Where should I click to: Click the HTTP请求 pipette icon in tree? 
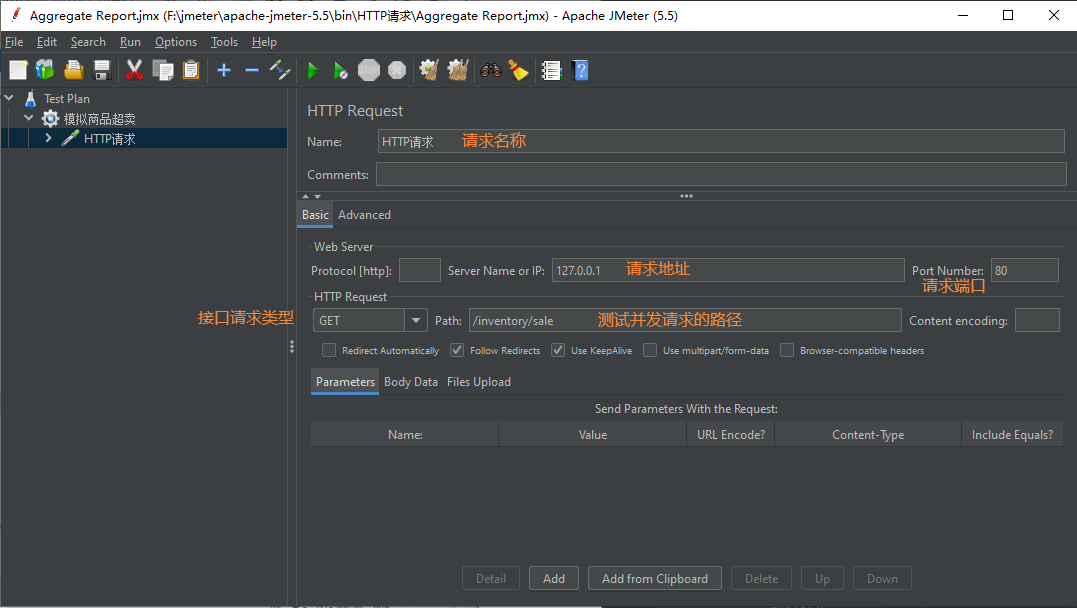point(70,138)
